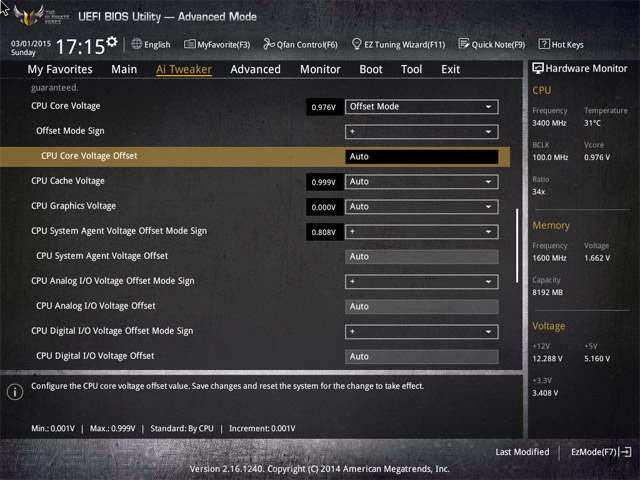Open Analog I/O Voltage Offset Mode Sign dropdown
The height and width of the screenshot is (480, 640).
click(x=422, y=282)
